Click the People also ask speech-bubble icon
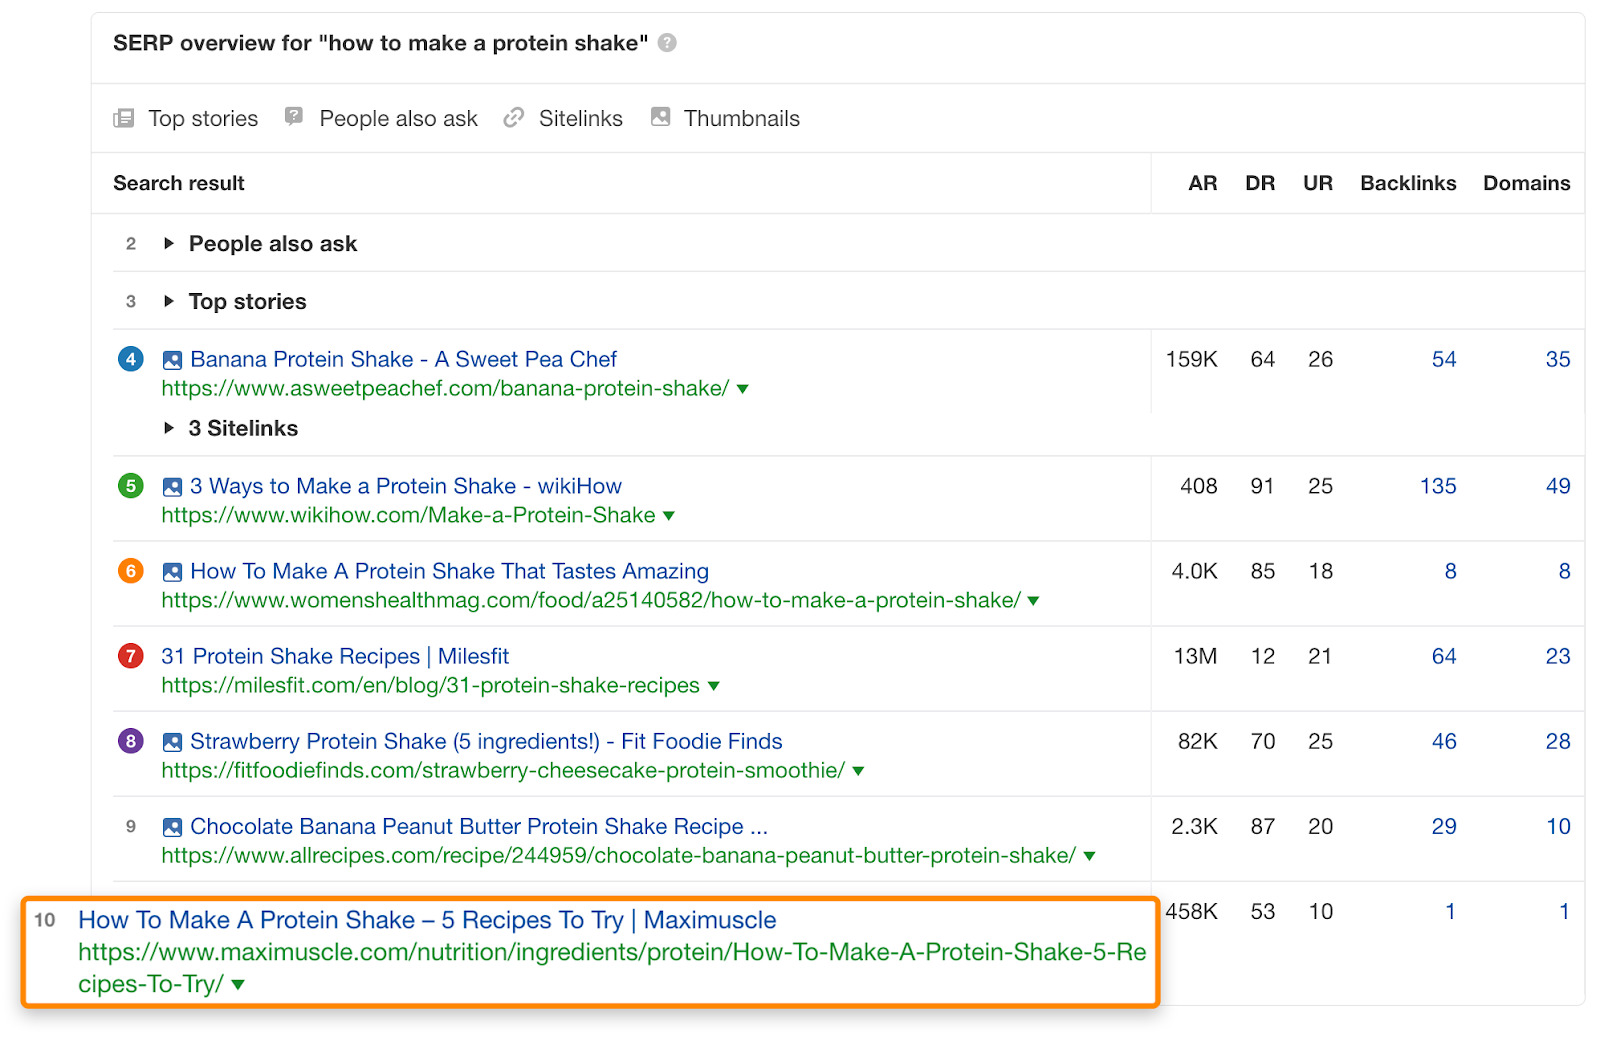Viewport: 1600px width, 1037px height. click(x=294, y=117)
